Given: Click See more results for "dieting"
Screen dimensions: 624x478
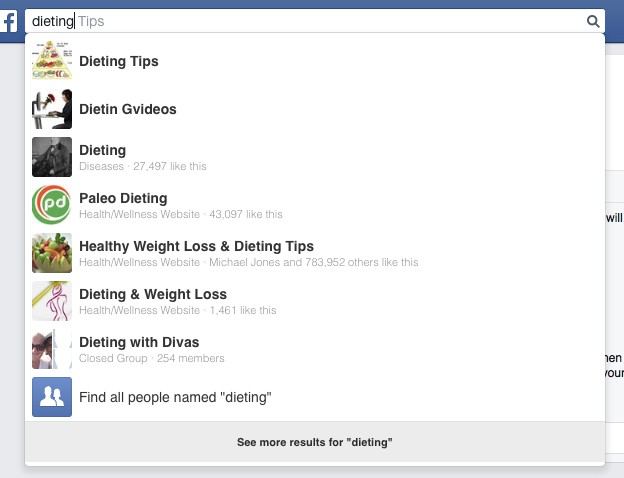Looking at the screenshot, I should click(314, 441).
